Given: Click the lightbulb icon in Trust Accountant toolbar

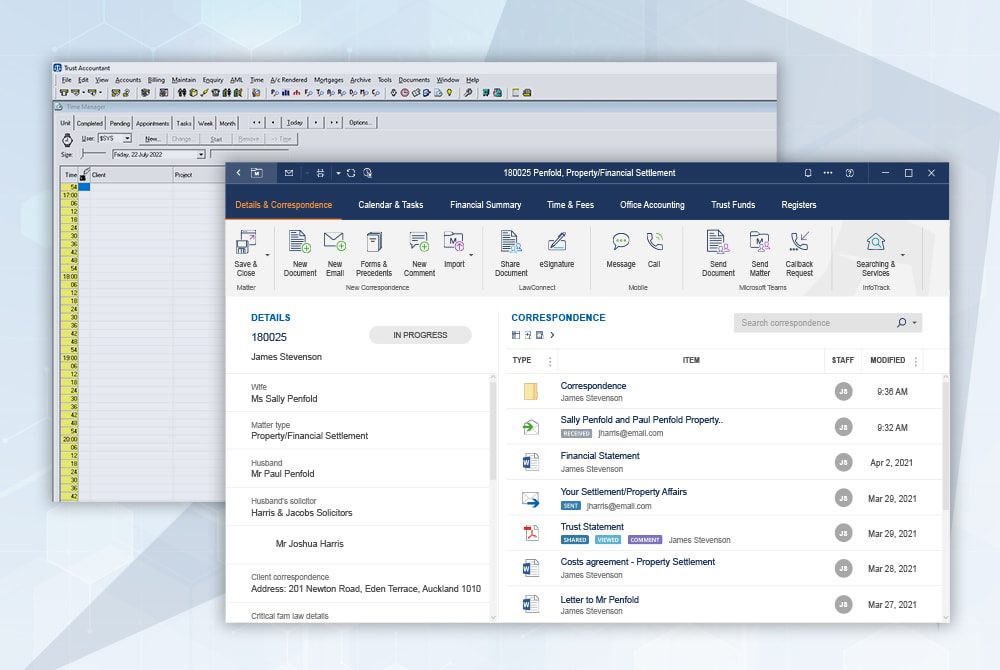Looking at the screenshot, I should point(450,92).
